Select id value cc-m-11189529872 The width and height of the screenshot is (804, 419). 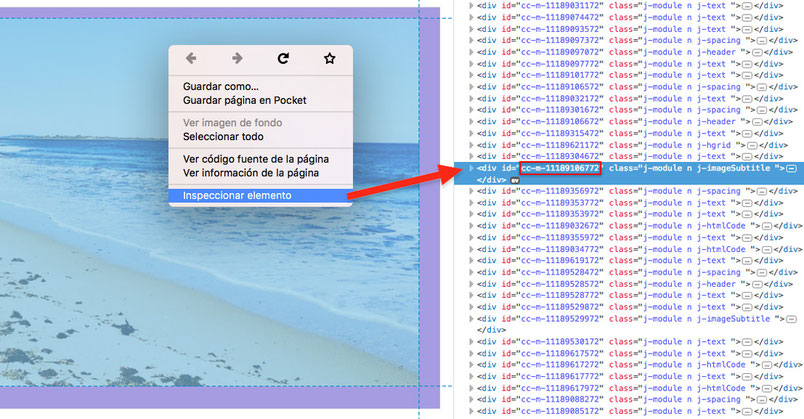click(560, 307)
